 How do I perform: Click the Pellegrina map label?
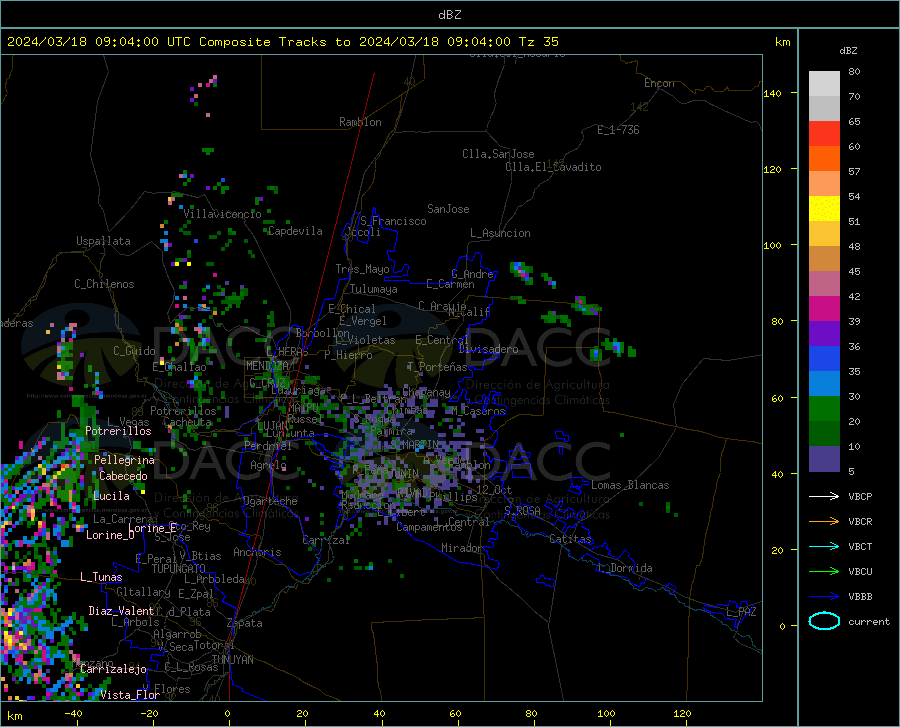click(125, 460)
